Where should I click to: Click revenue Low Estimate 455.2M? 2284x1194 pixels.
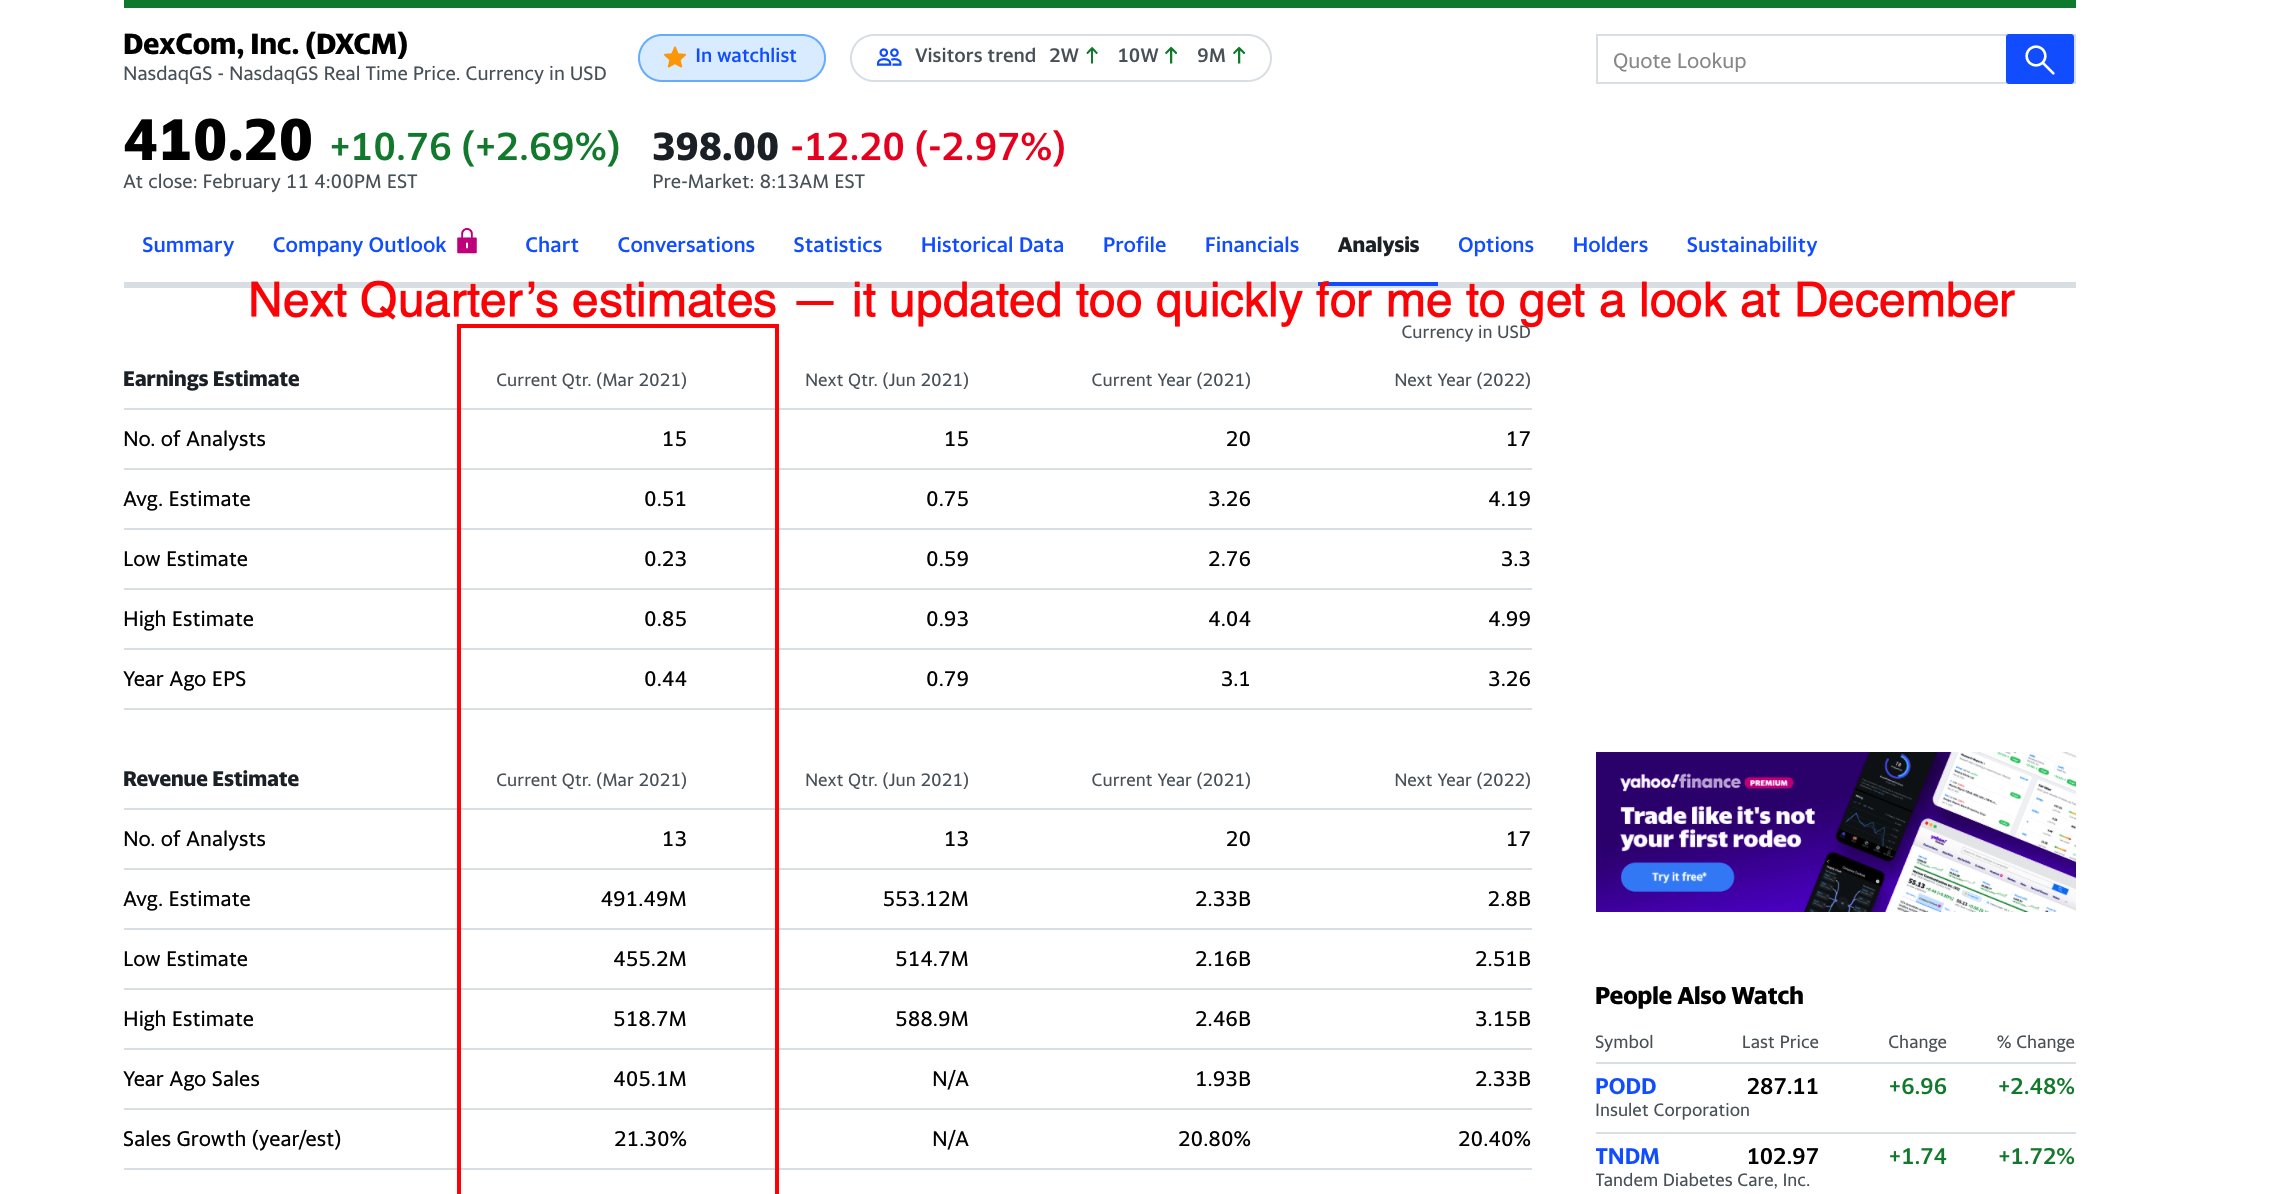(x=650, y=959)
